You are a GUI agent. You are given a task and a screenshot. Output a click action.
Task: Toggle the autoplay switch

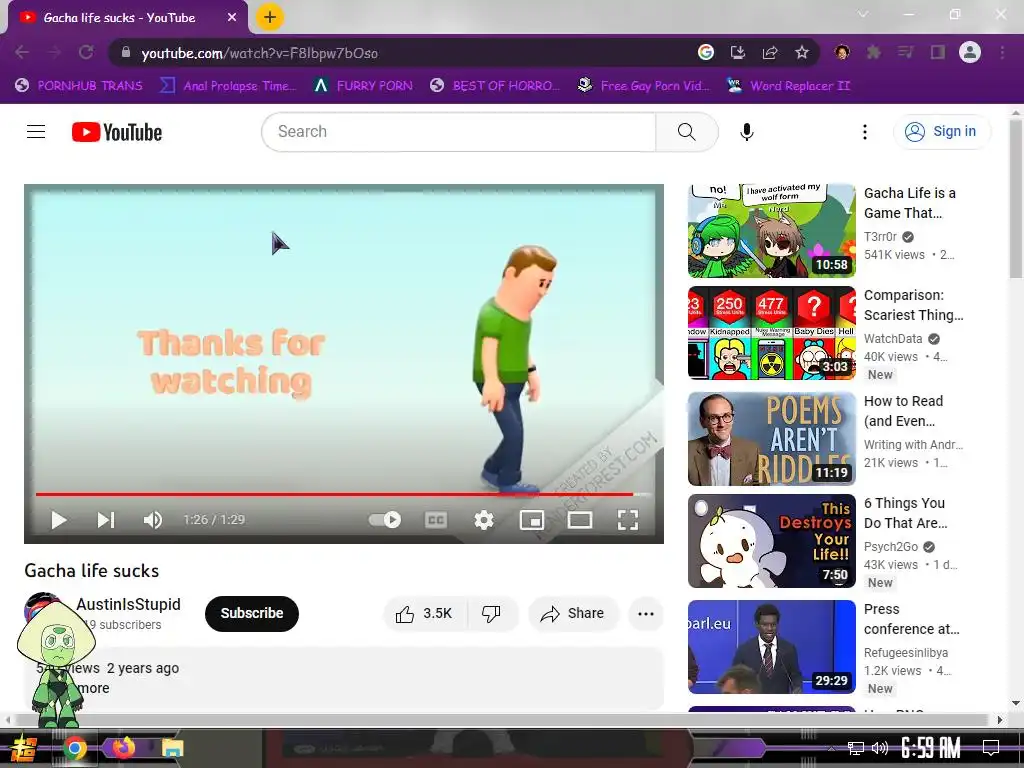(x=385, y=520)
